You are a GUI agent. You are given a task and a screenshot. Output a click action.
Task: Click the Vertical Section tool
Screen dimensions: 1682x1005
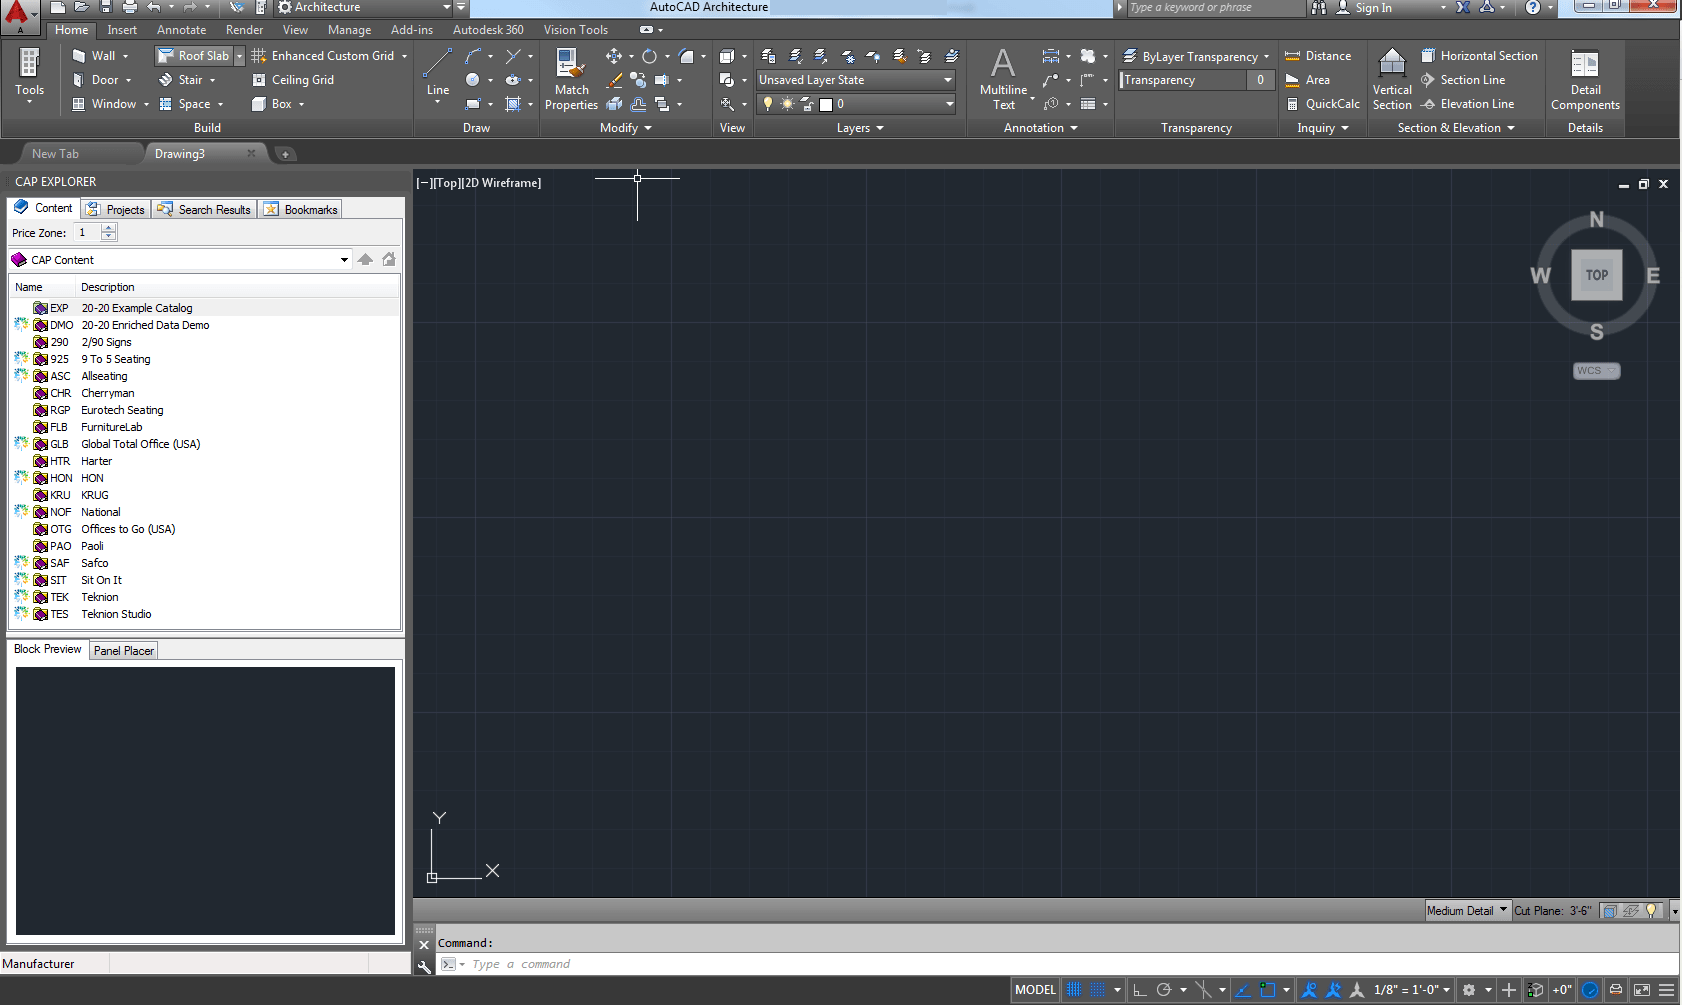pyautogui.click(x=1392, y=79)
